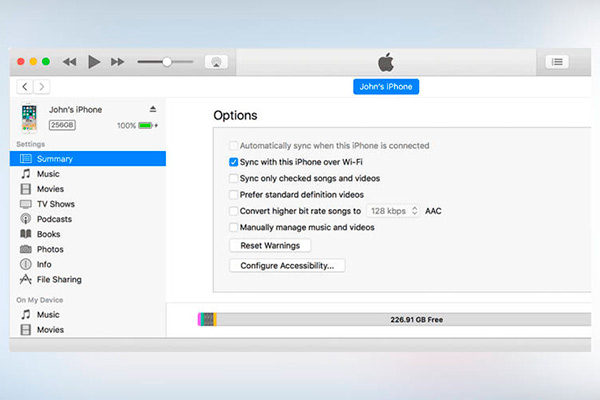Click the Photos camera icon
Screen dimensions: 600x400
[26, 249]
